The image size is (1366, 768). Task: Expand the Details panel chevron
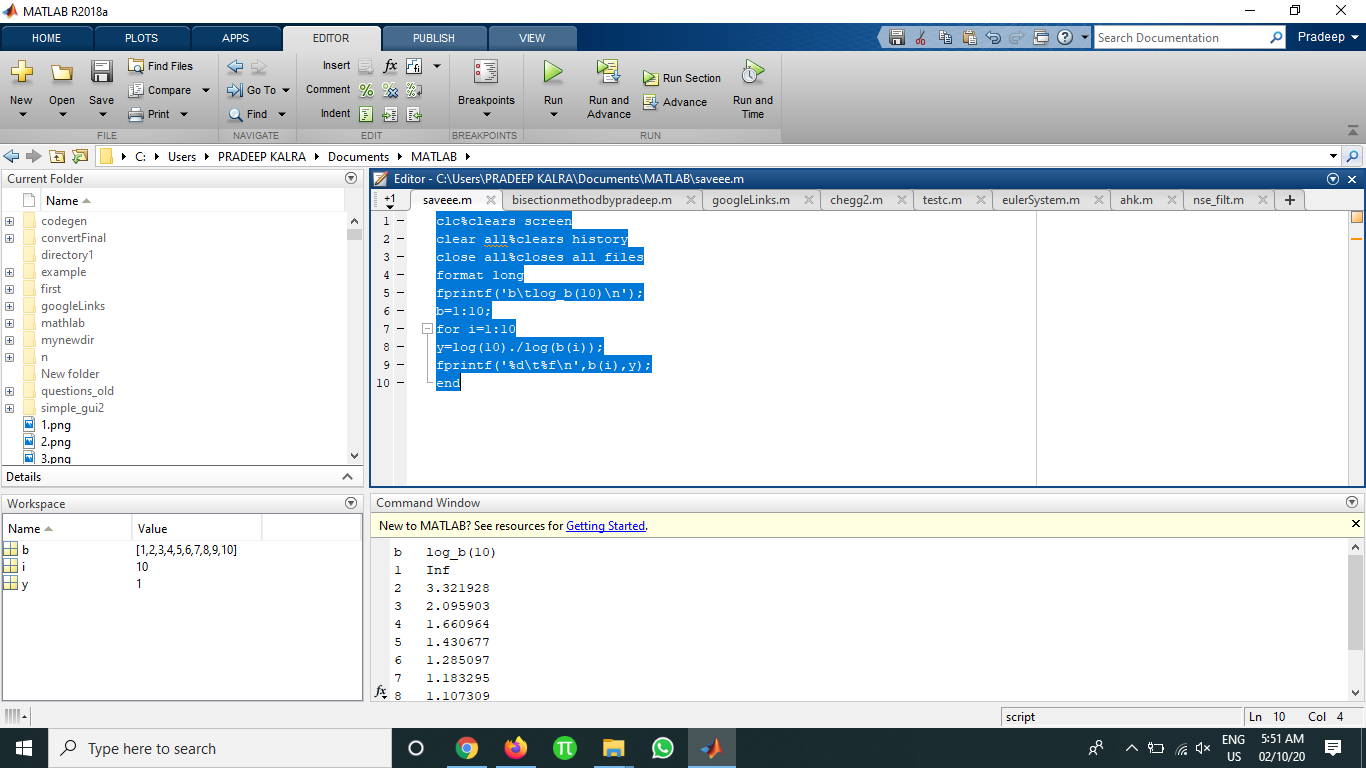348,477
